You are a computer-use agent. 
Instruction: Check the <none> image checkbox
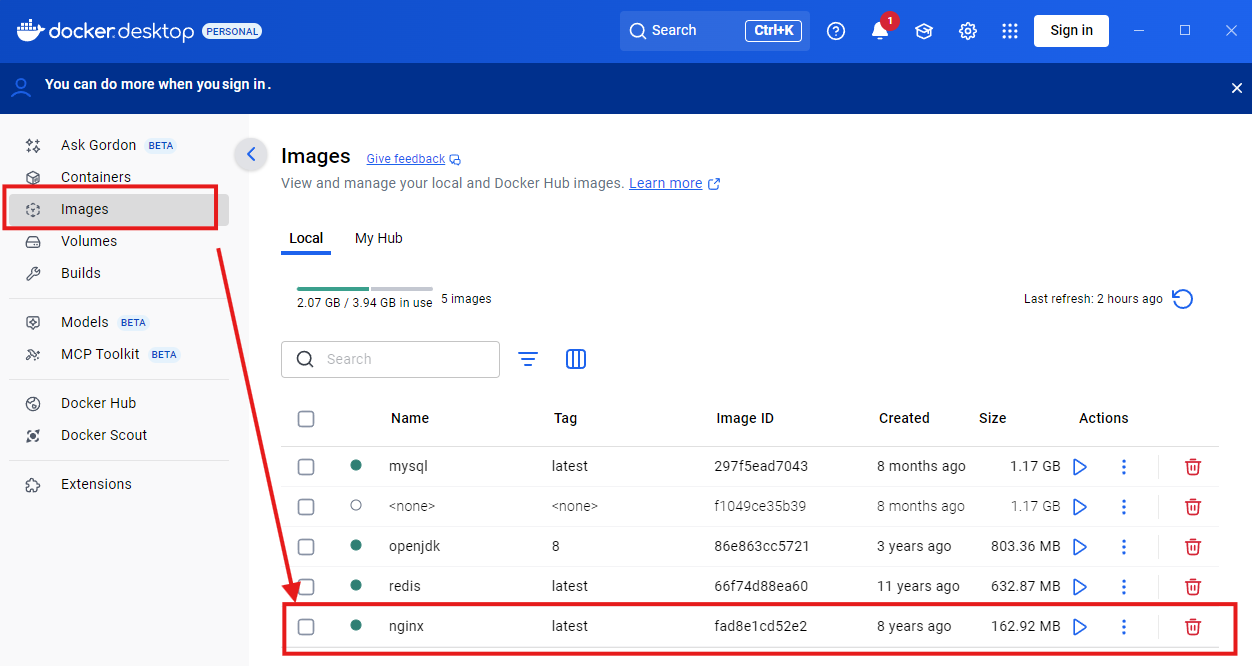click(x=306, y=507)
